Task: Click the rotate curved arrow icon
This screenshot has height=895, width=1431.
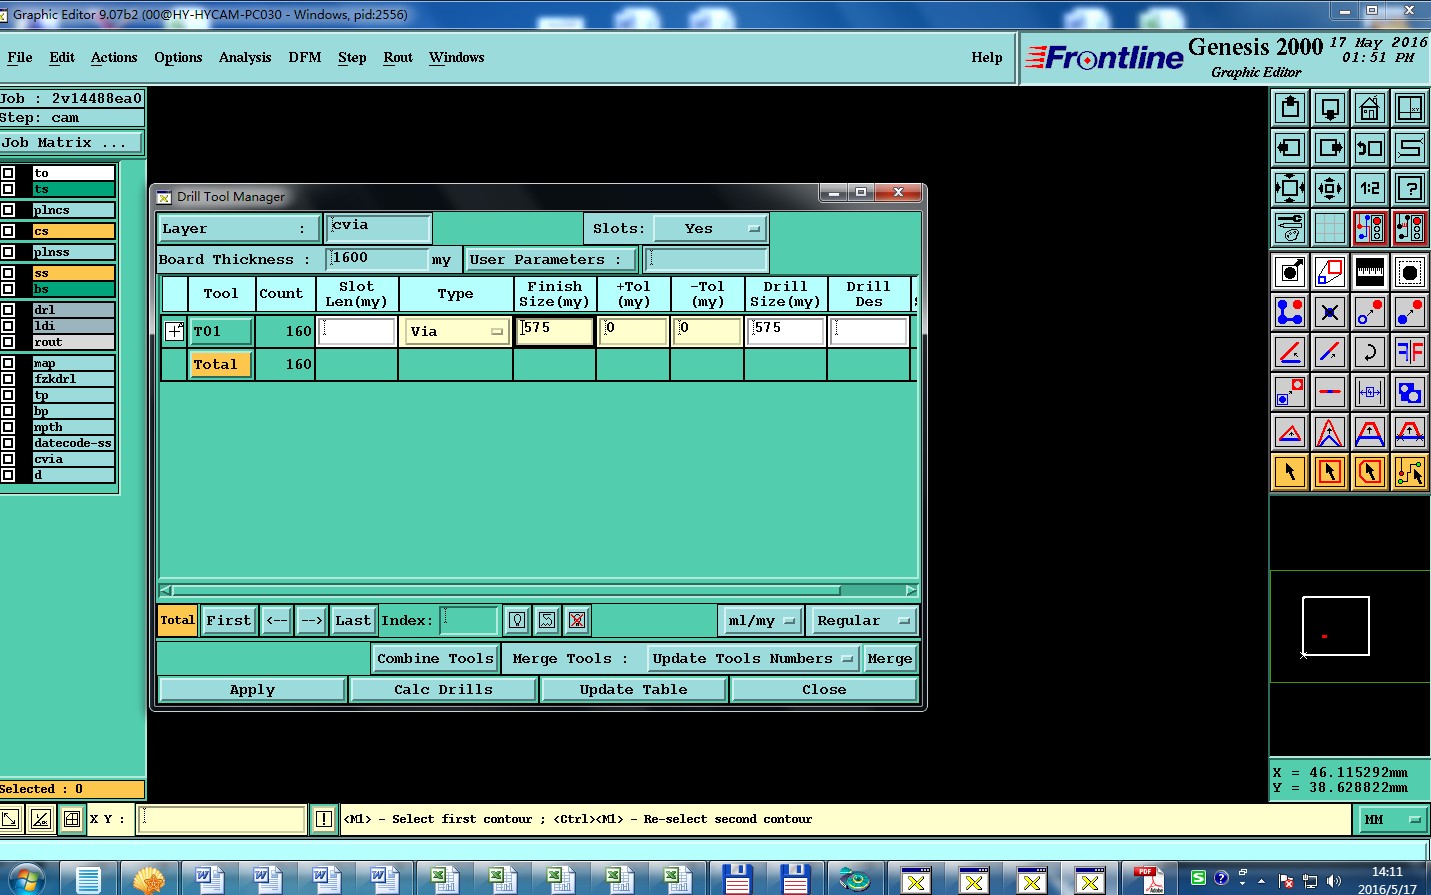Action: click(1370, 352)
